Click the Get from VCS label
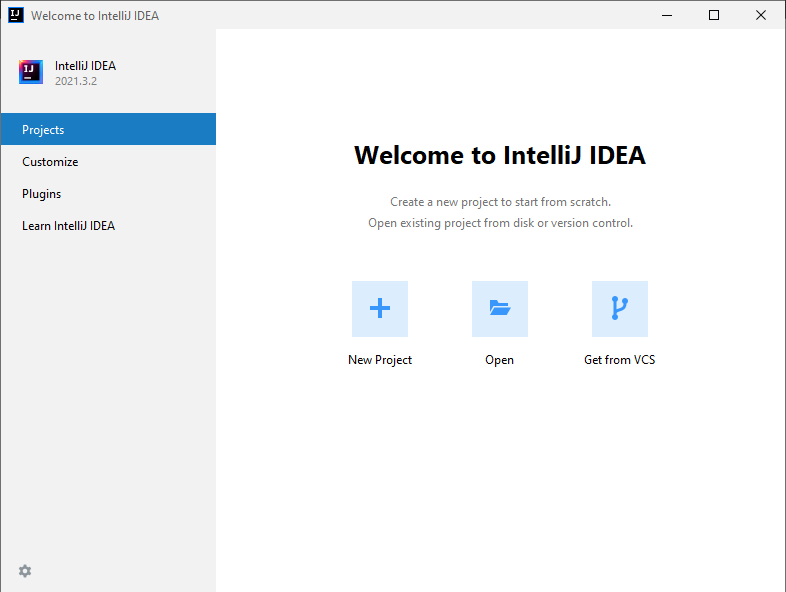The height and width of the screenshot is (592, 786). tap(620, 360)
